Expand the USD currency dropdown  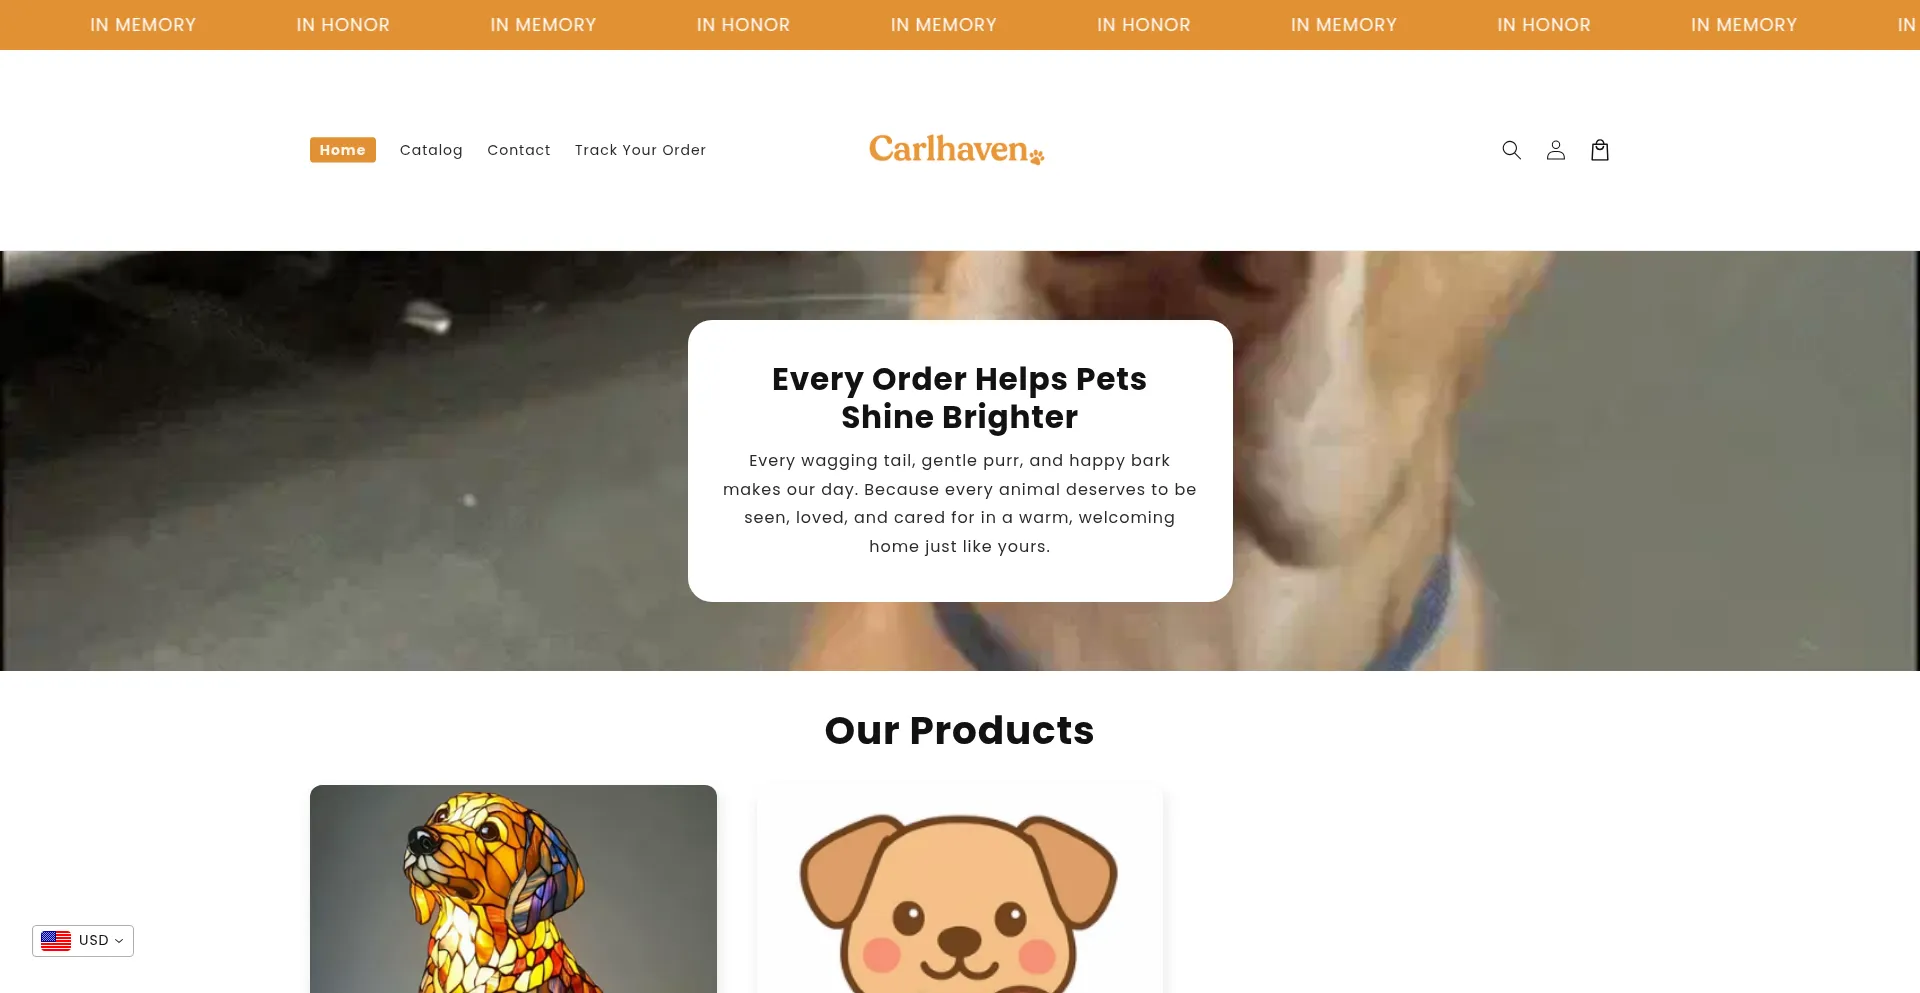[83, 941]
